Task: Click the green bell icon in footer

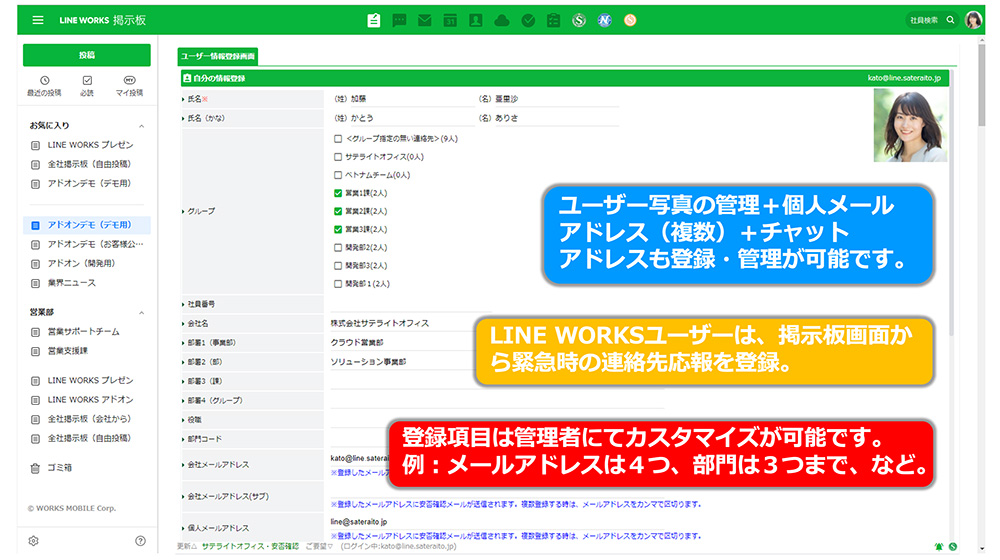Action: tap(939, 547)
